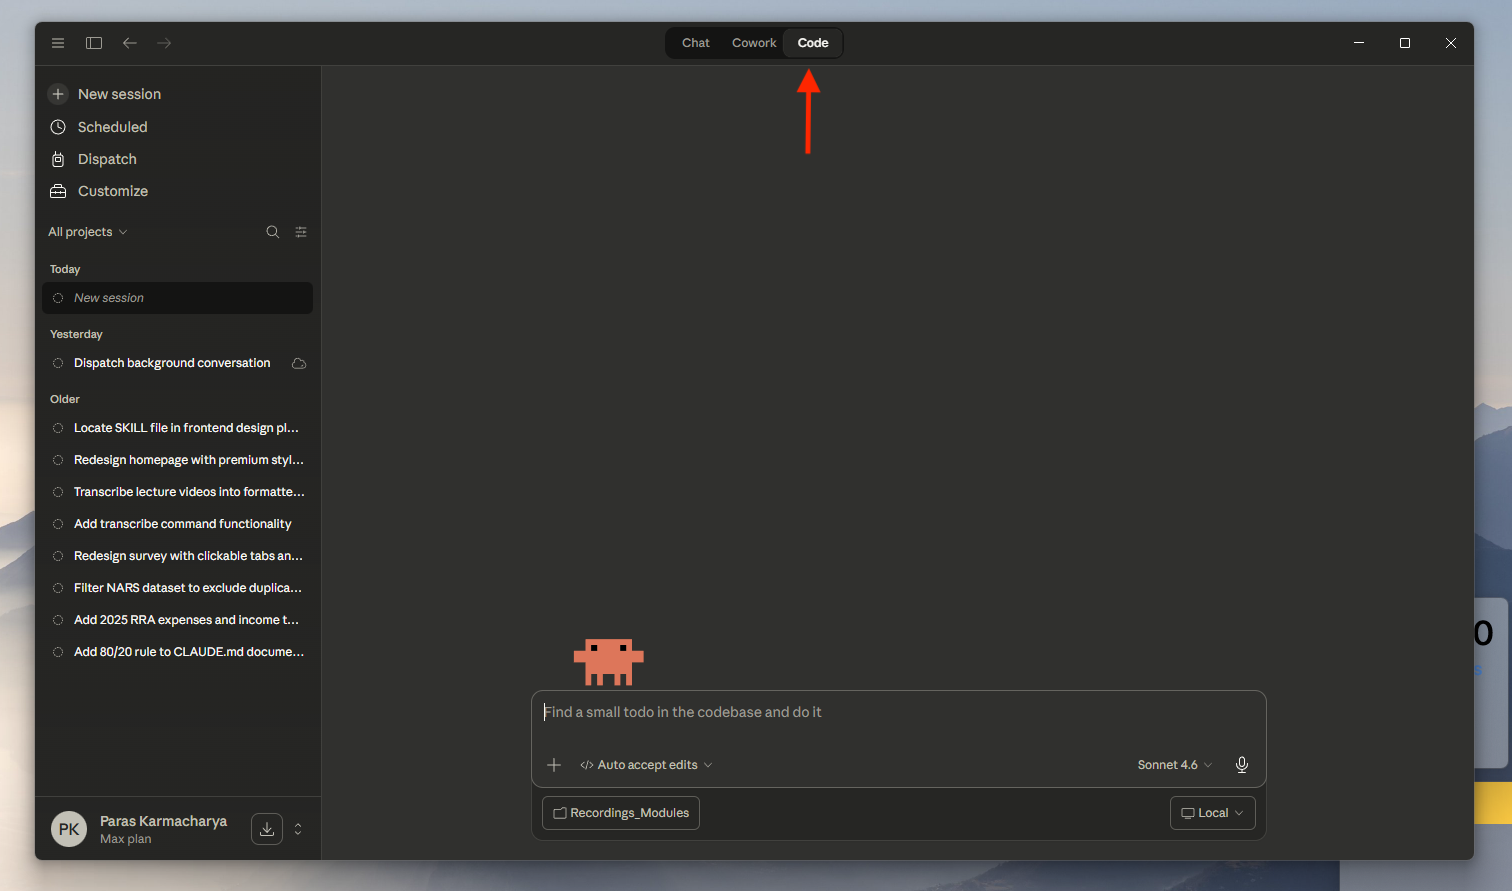Go back with the left arrow
1512x891 pixels.
click(x=130, y=43)
